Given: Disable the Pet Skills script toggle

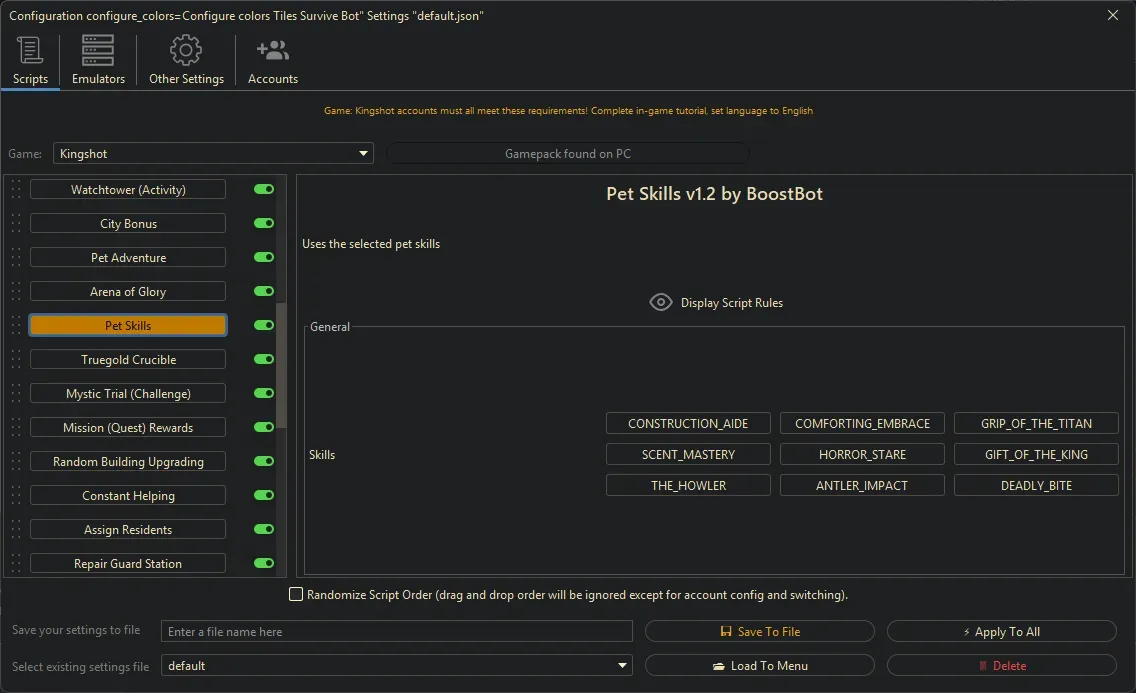Looking at the screenshot, I should pyautogui.click(x=264, y=326).
